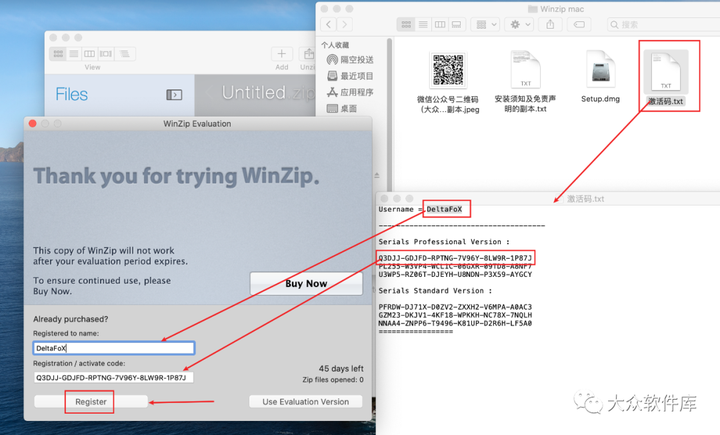Click the serial starting with U3WP5
Screen dimensions: 720x435
point(455,275)
